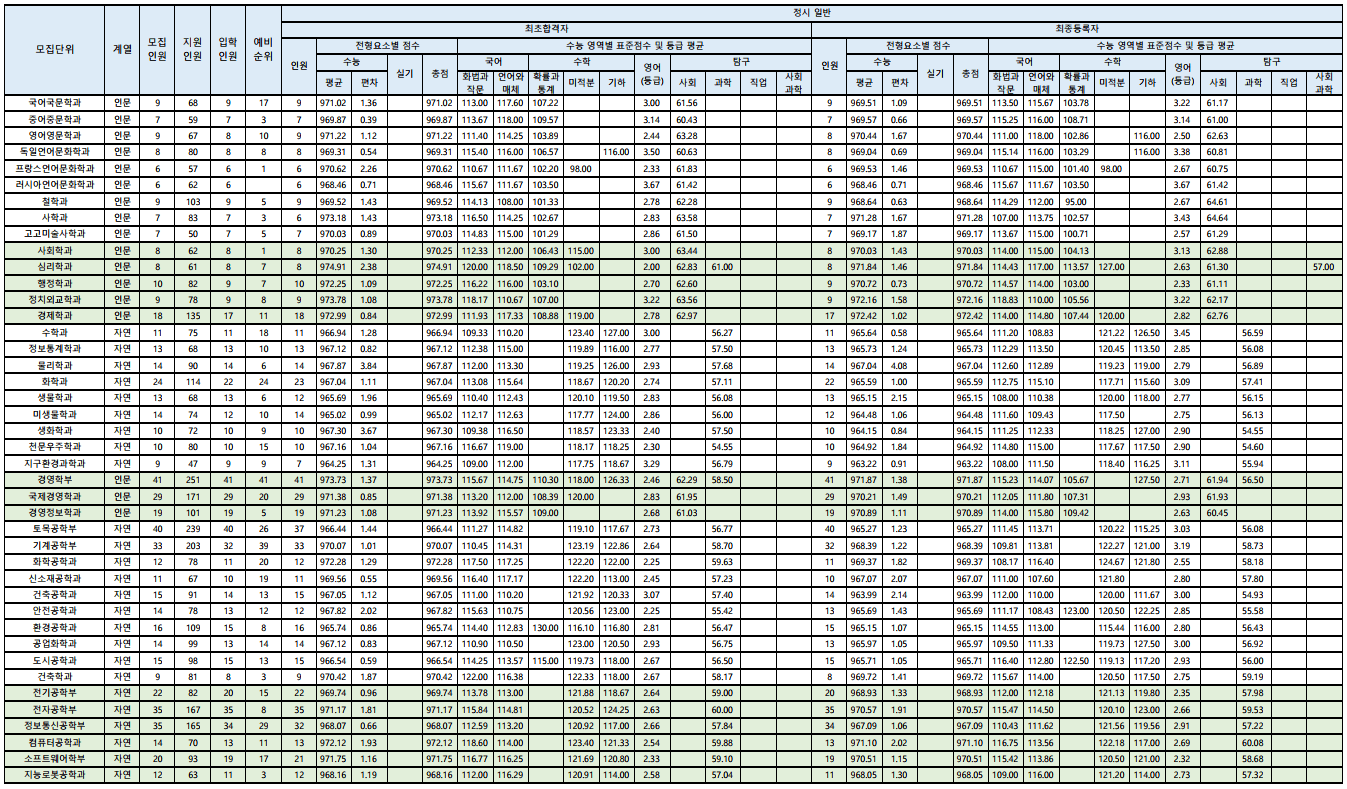Click the 천문우주학과 row label

54,447
